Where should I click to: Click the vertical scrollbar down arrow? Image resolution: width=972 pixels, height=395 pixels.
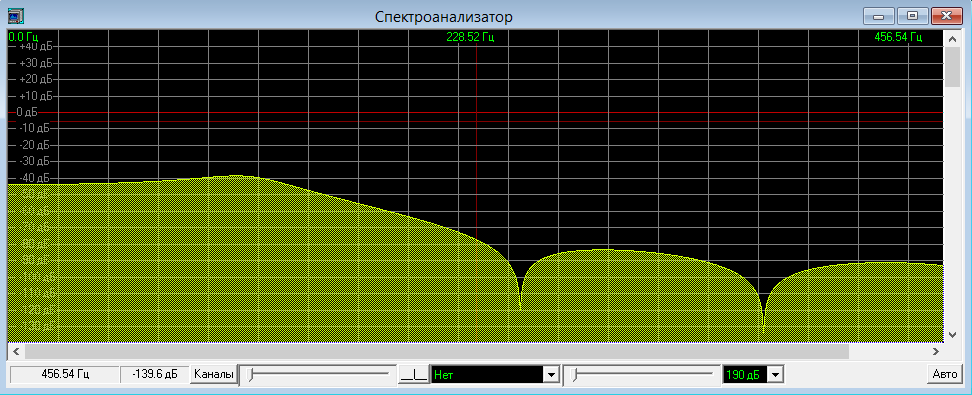coord(953,334)
